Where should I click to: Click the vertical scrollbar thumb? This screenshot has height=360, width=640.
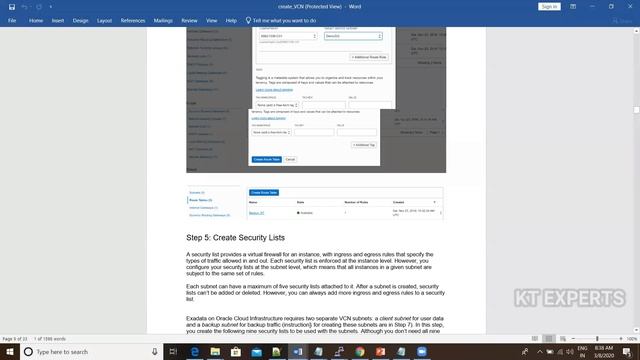pyautogui.click(x=636, y=110)
